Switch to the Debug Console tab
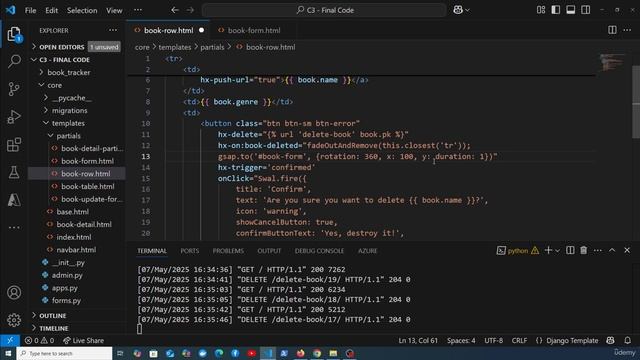This screenshot has width=640, height=360. point(319,251)
